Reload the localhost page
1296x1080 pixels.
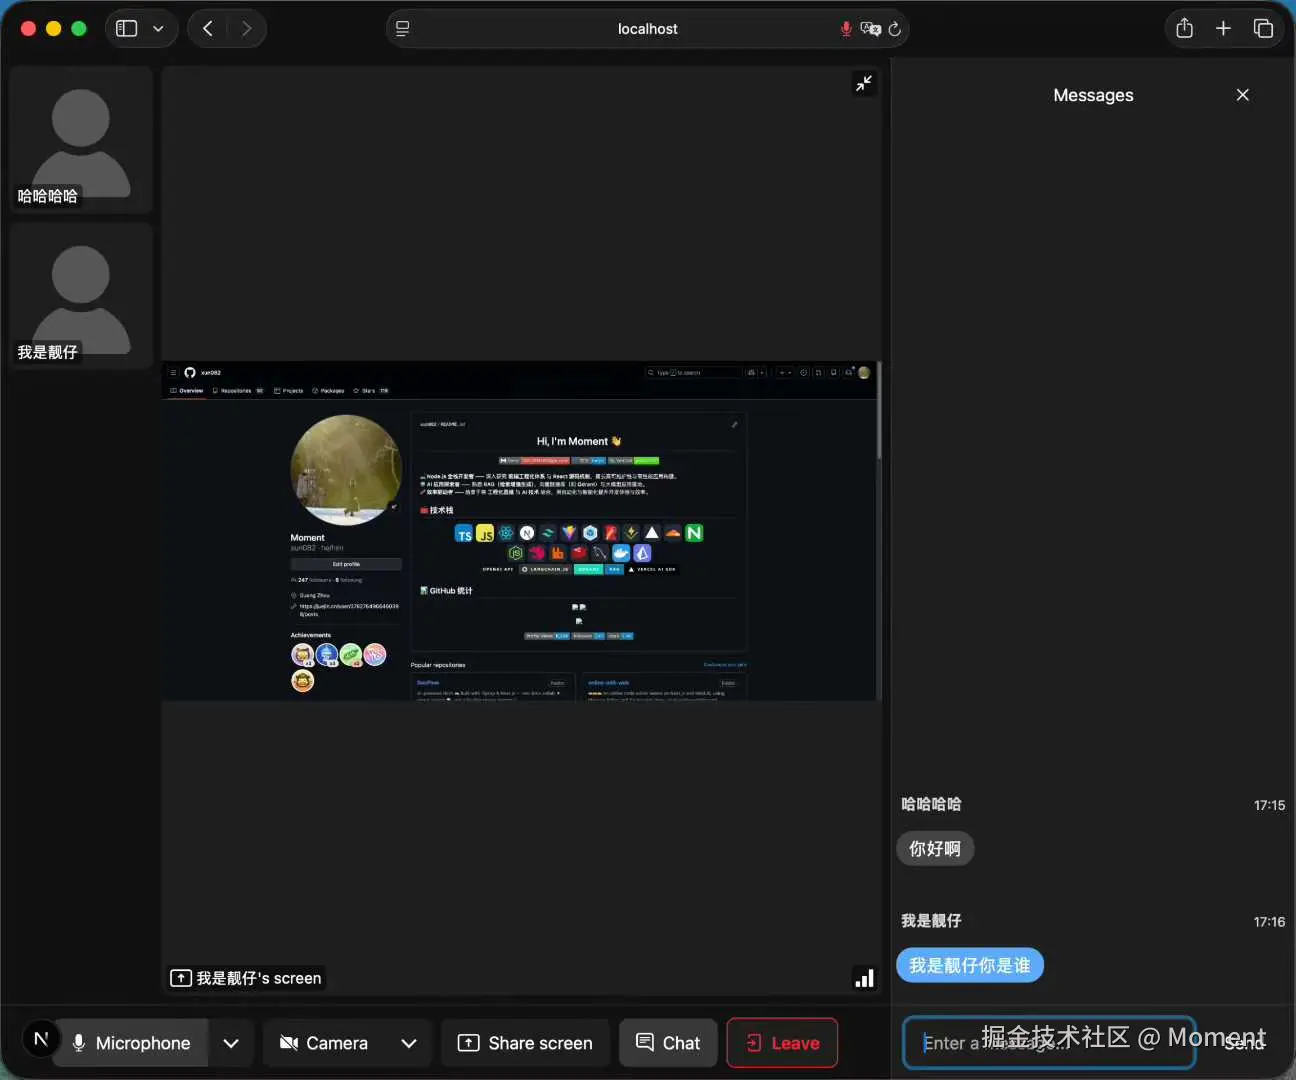tap(895, 29)
